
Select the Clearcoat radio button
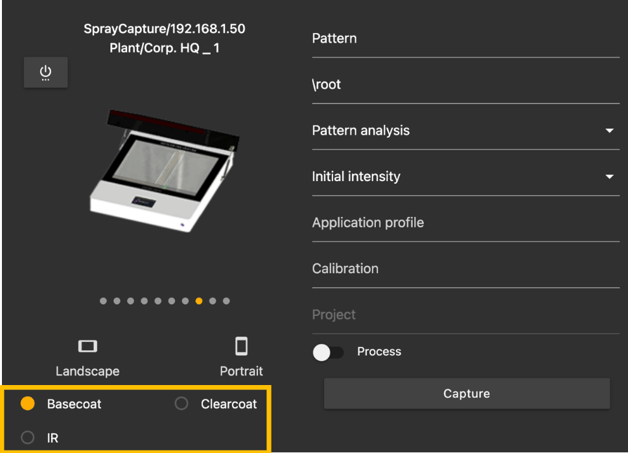pyautogui.click(x=181, y=404)
